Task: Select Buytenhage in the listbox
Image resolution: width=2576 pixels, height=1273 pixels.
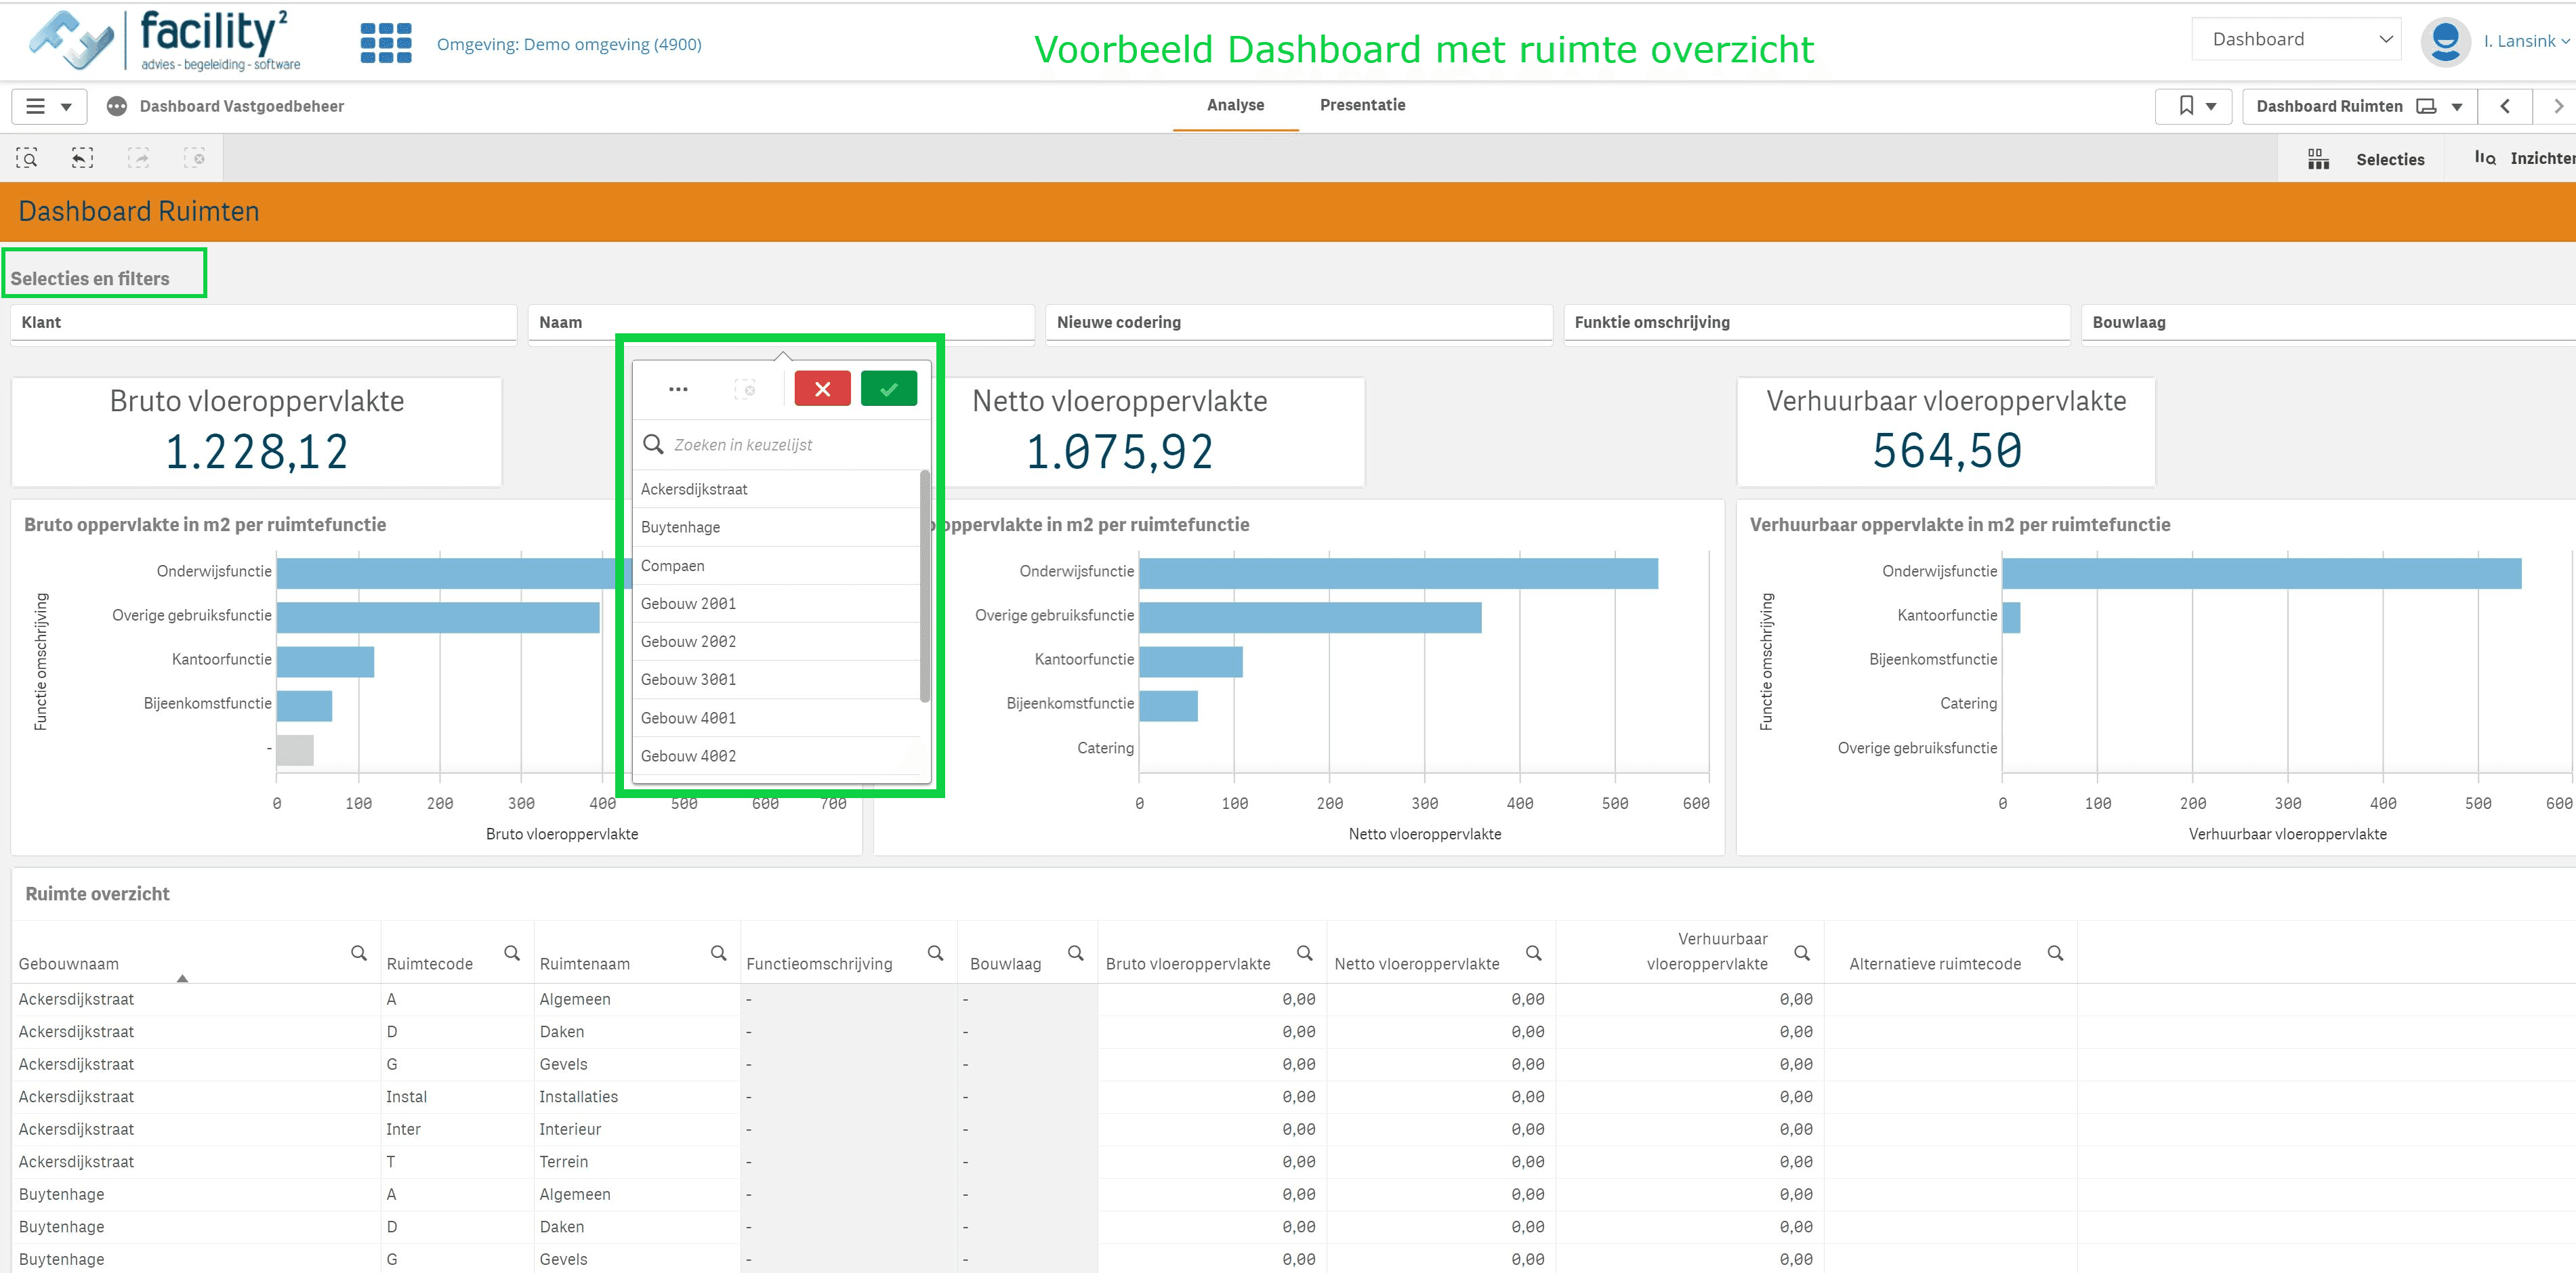Action: pyautogui.click(x=680, y=527)
